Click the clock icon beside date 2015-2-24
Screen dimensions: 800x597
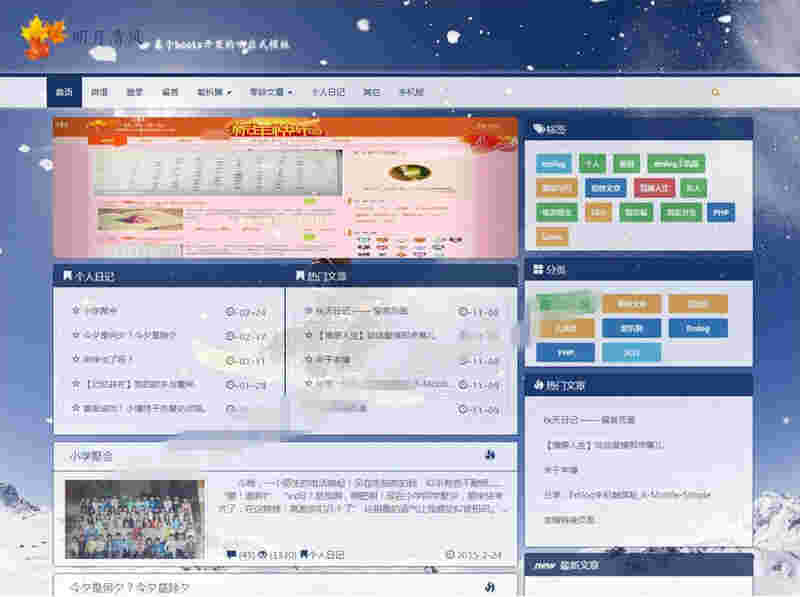click(x=450, y=554)
